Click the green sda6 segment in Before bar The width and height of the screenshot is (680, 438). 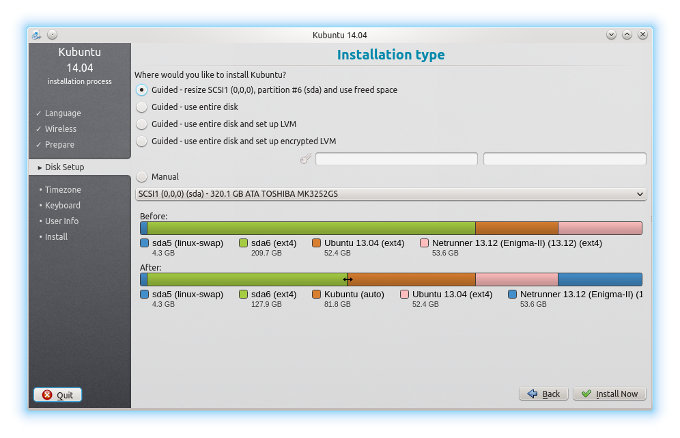point(311,228)
